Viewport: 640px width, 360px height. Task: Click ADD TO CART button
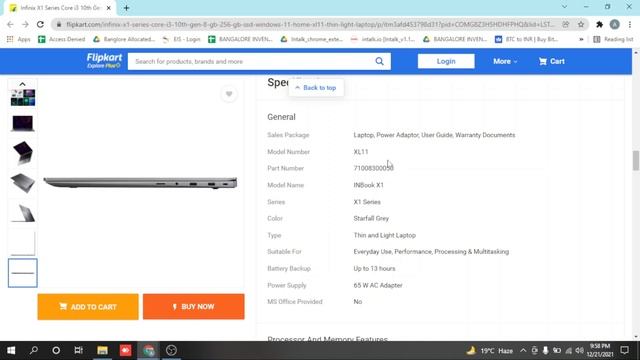pos(88,307)
